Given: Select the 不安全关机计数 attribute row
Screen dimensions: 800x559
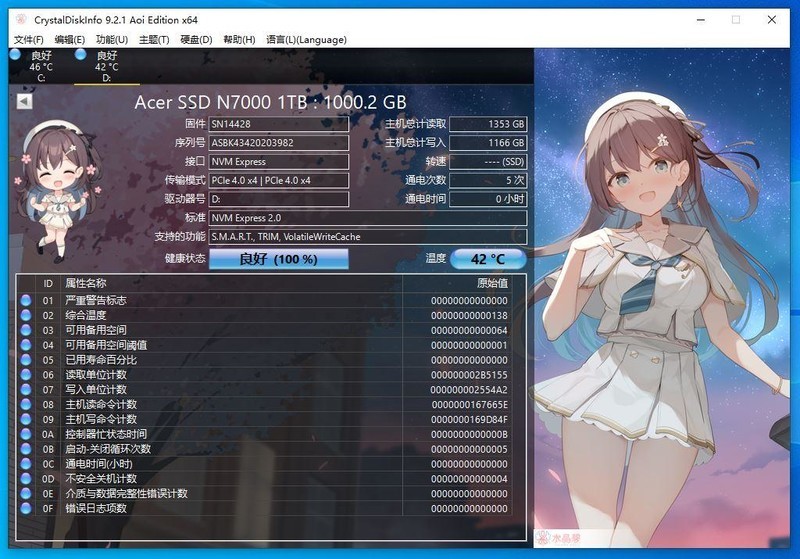Looking at the screenshot, I should coord(264,478).
